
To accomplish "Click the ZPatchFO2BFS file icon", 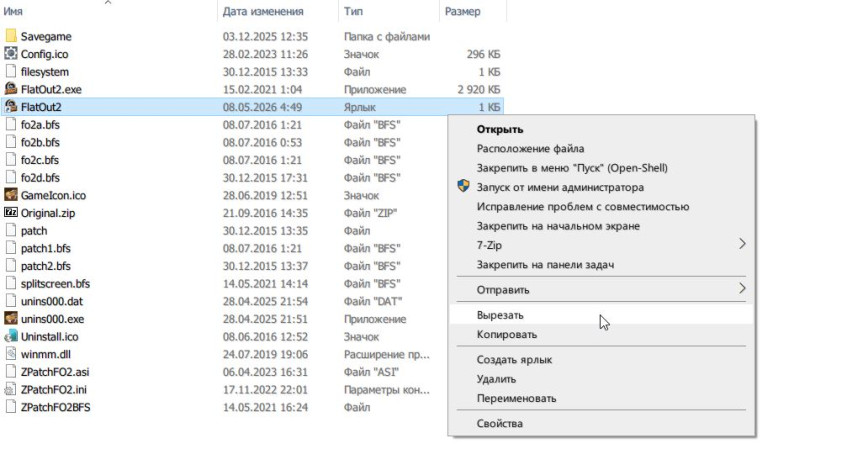I will [11, 407].
